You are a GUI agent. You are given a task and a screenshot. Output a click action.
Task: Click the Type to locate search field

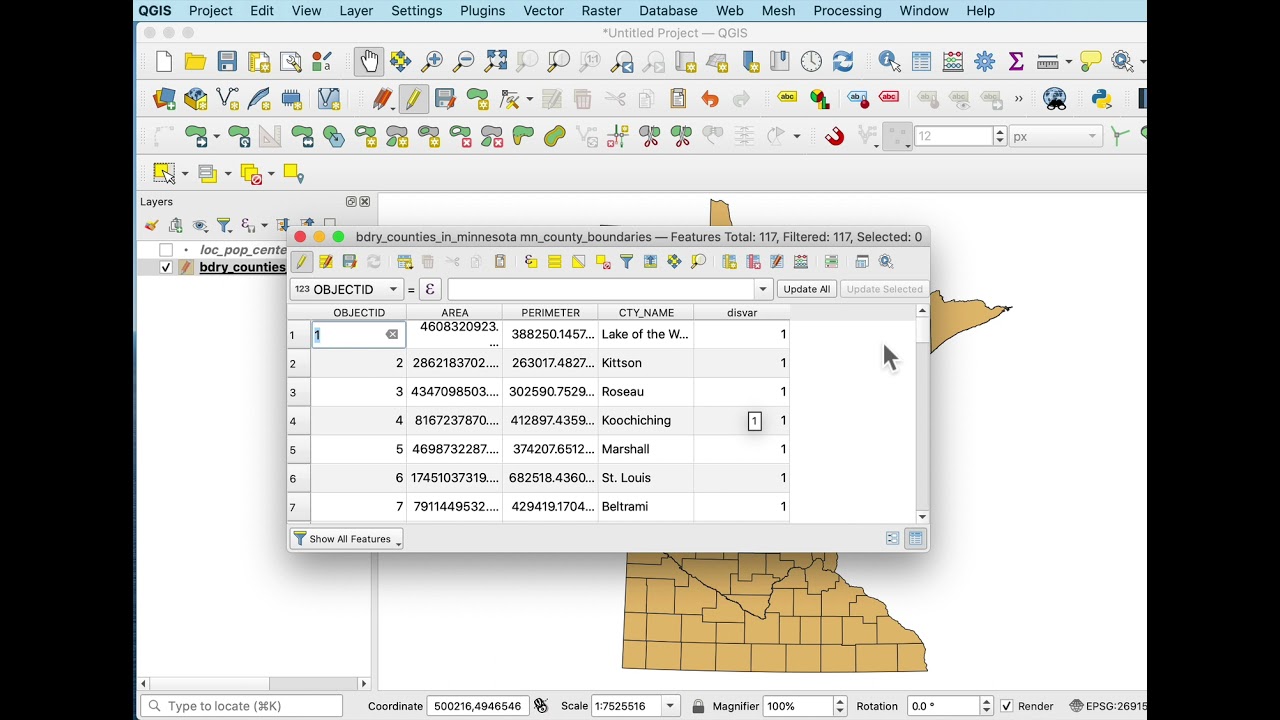pos(242,706)
